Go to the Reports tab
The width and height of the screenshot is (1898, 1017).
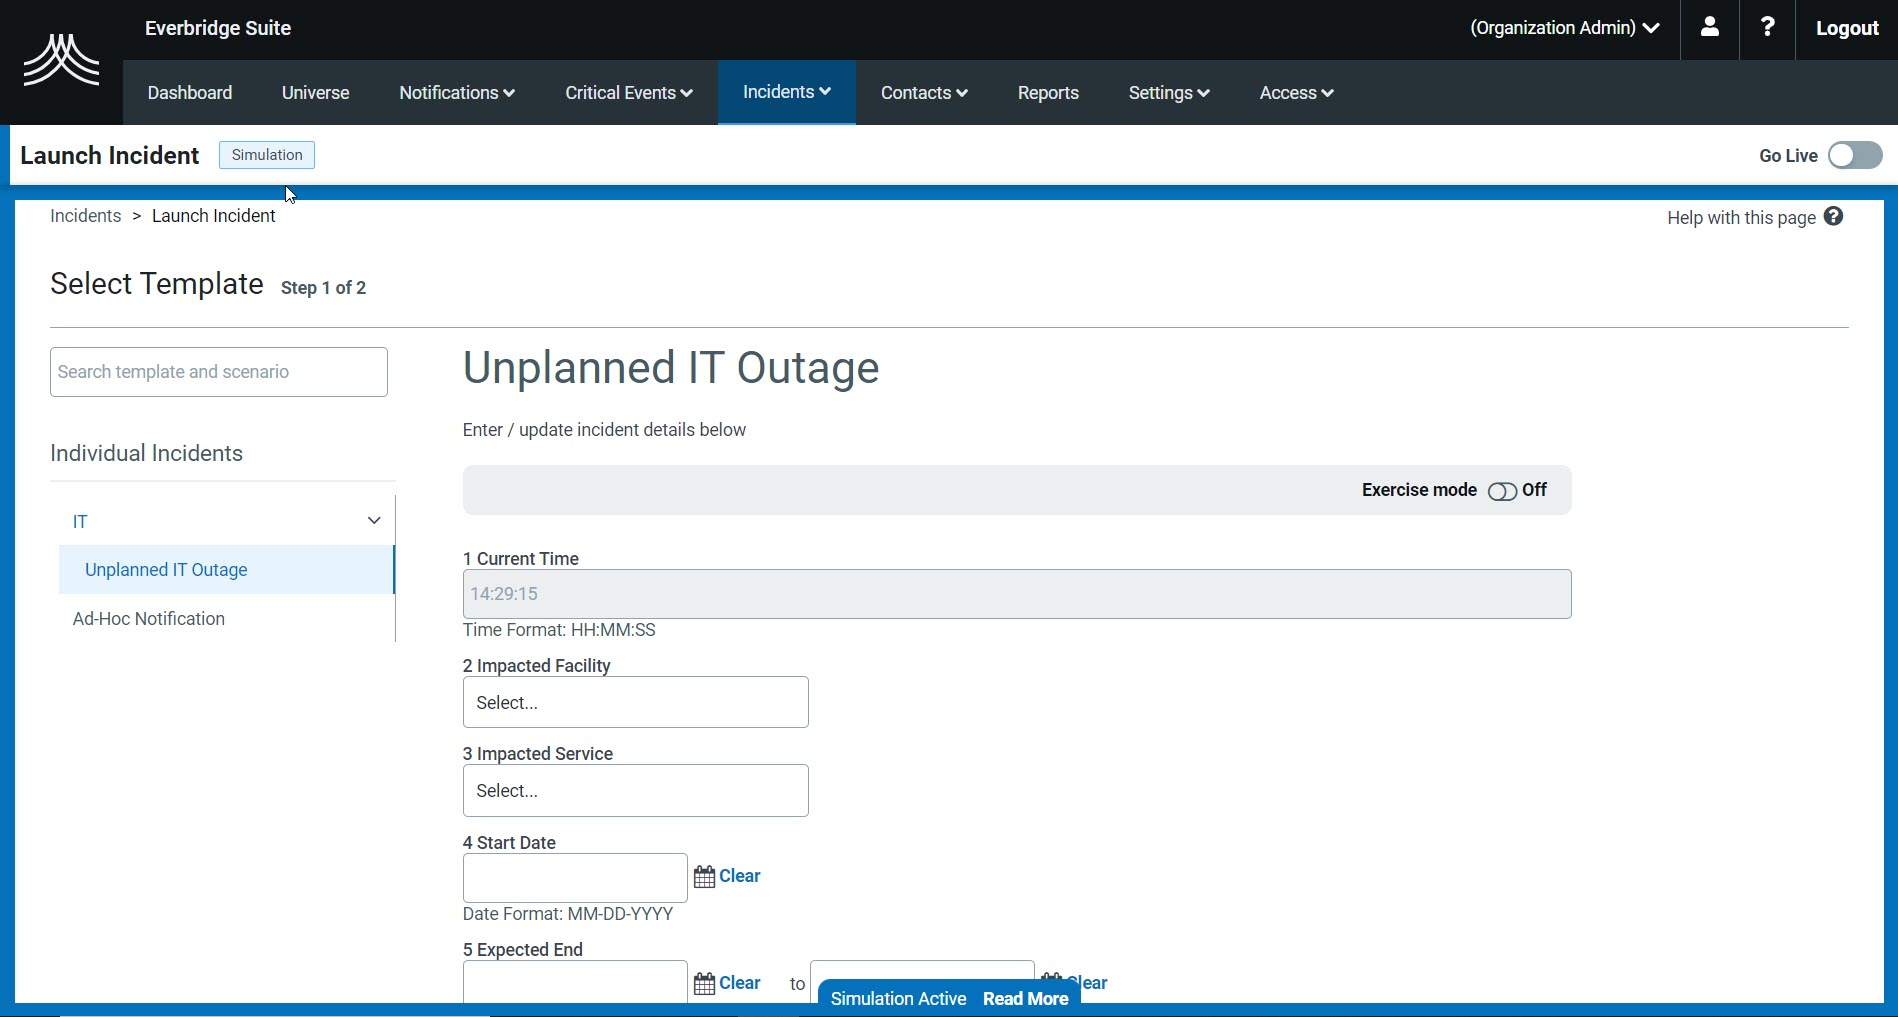(1047, 93)
